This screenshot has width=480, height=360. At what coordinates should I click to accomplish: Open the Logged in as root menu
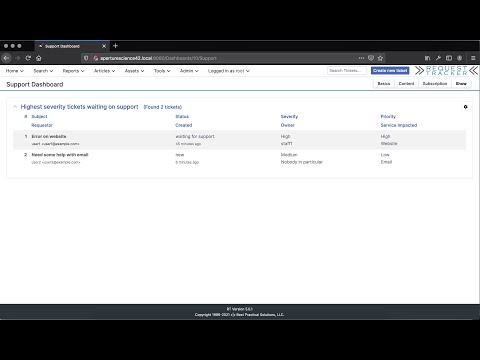point(229,71)
